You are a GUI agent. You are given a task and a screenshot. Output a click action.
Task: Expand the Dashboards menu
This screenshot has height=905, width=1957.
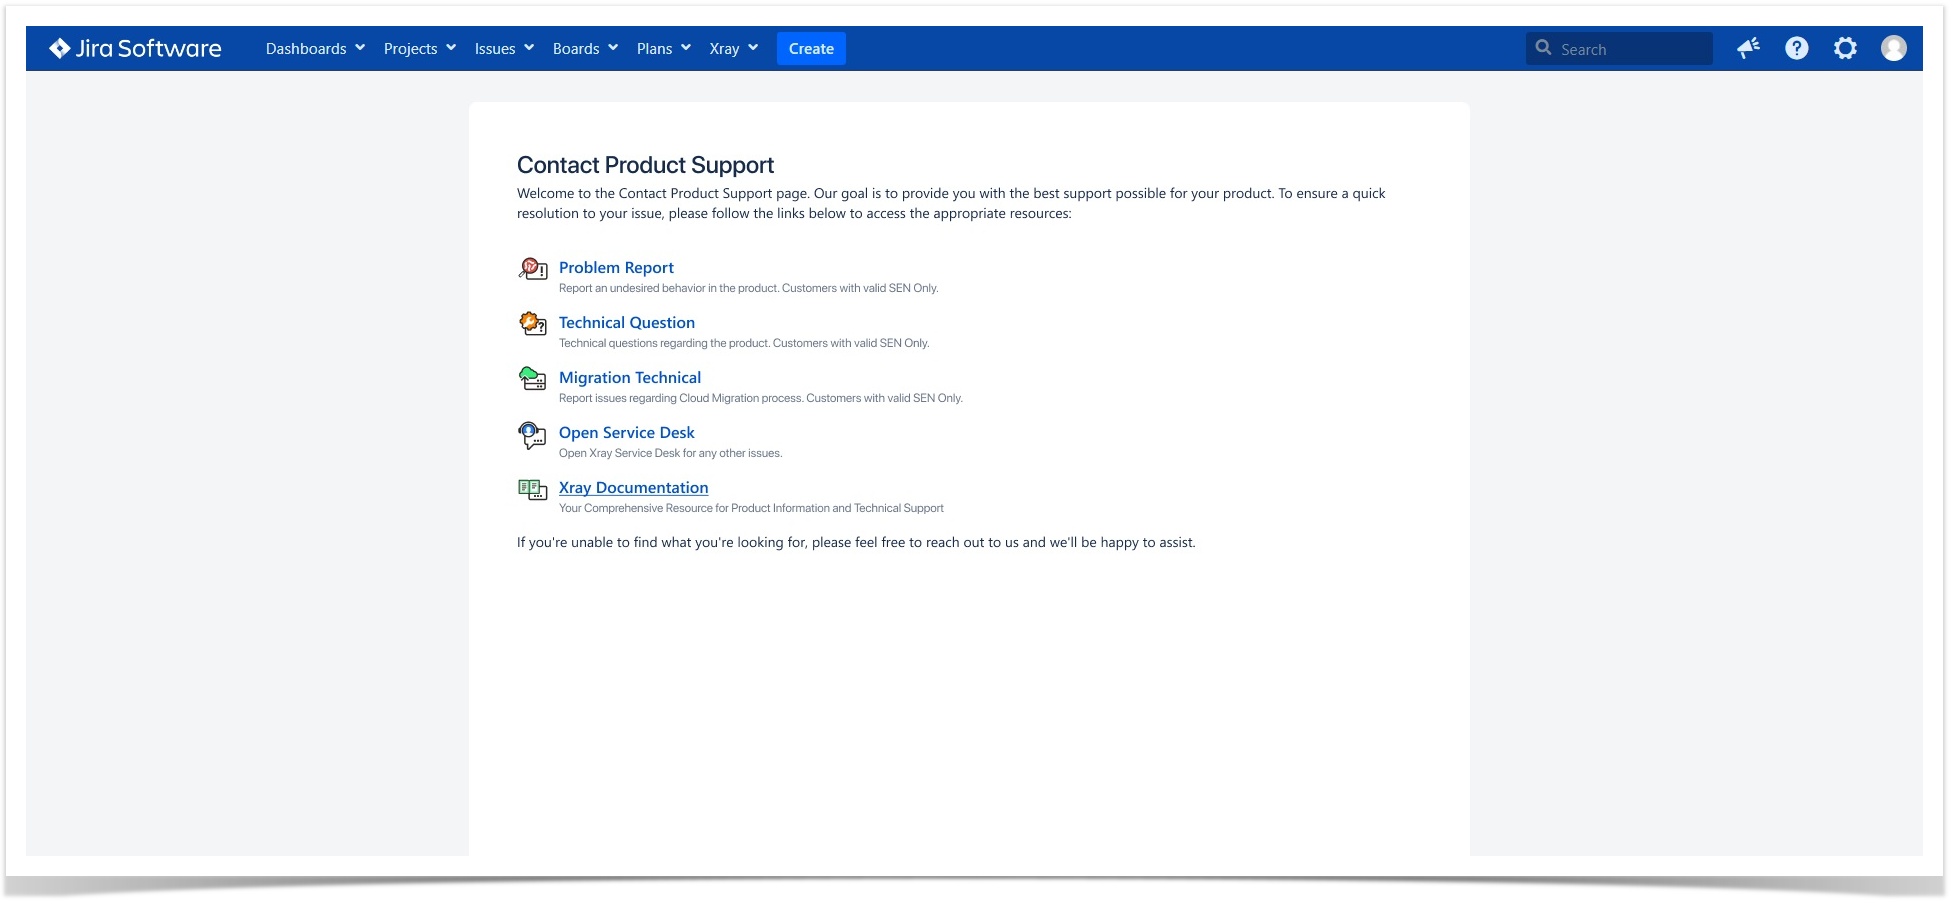pos(315,48)
